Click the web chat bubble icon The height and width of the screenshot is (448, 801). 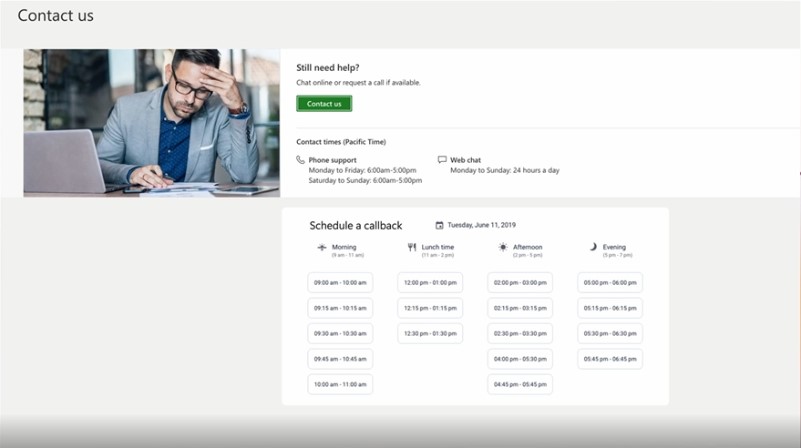pos(442,160)
